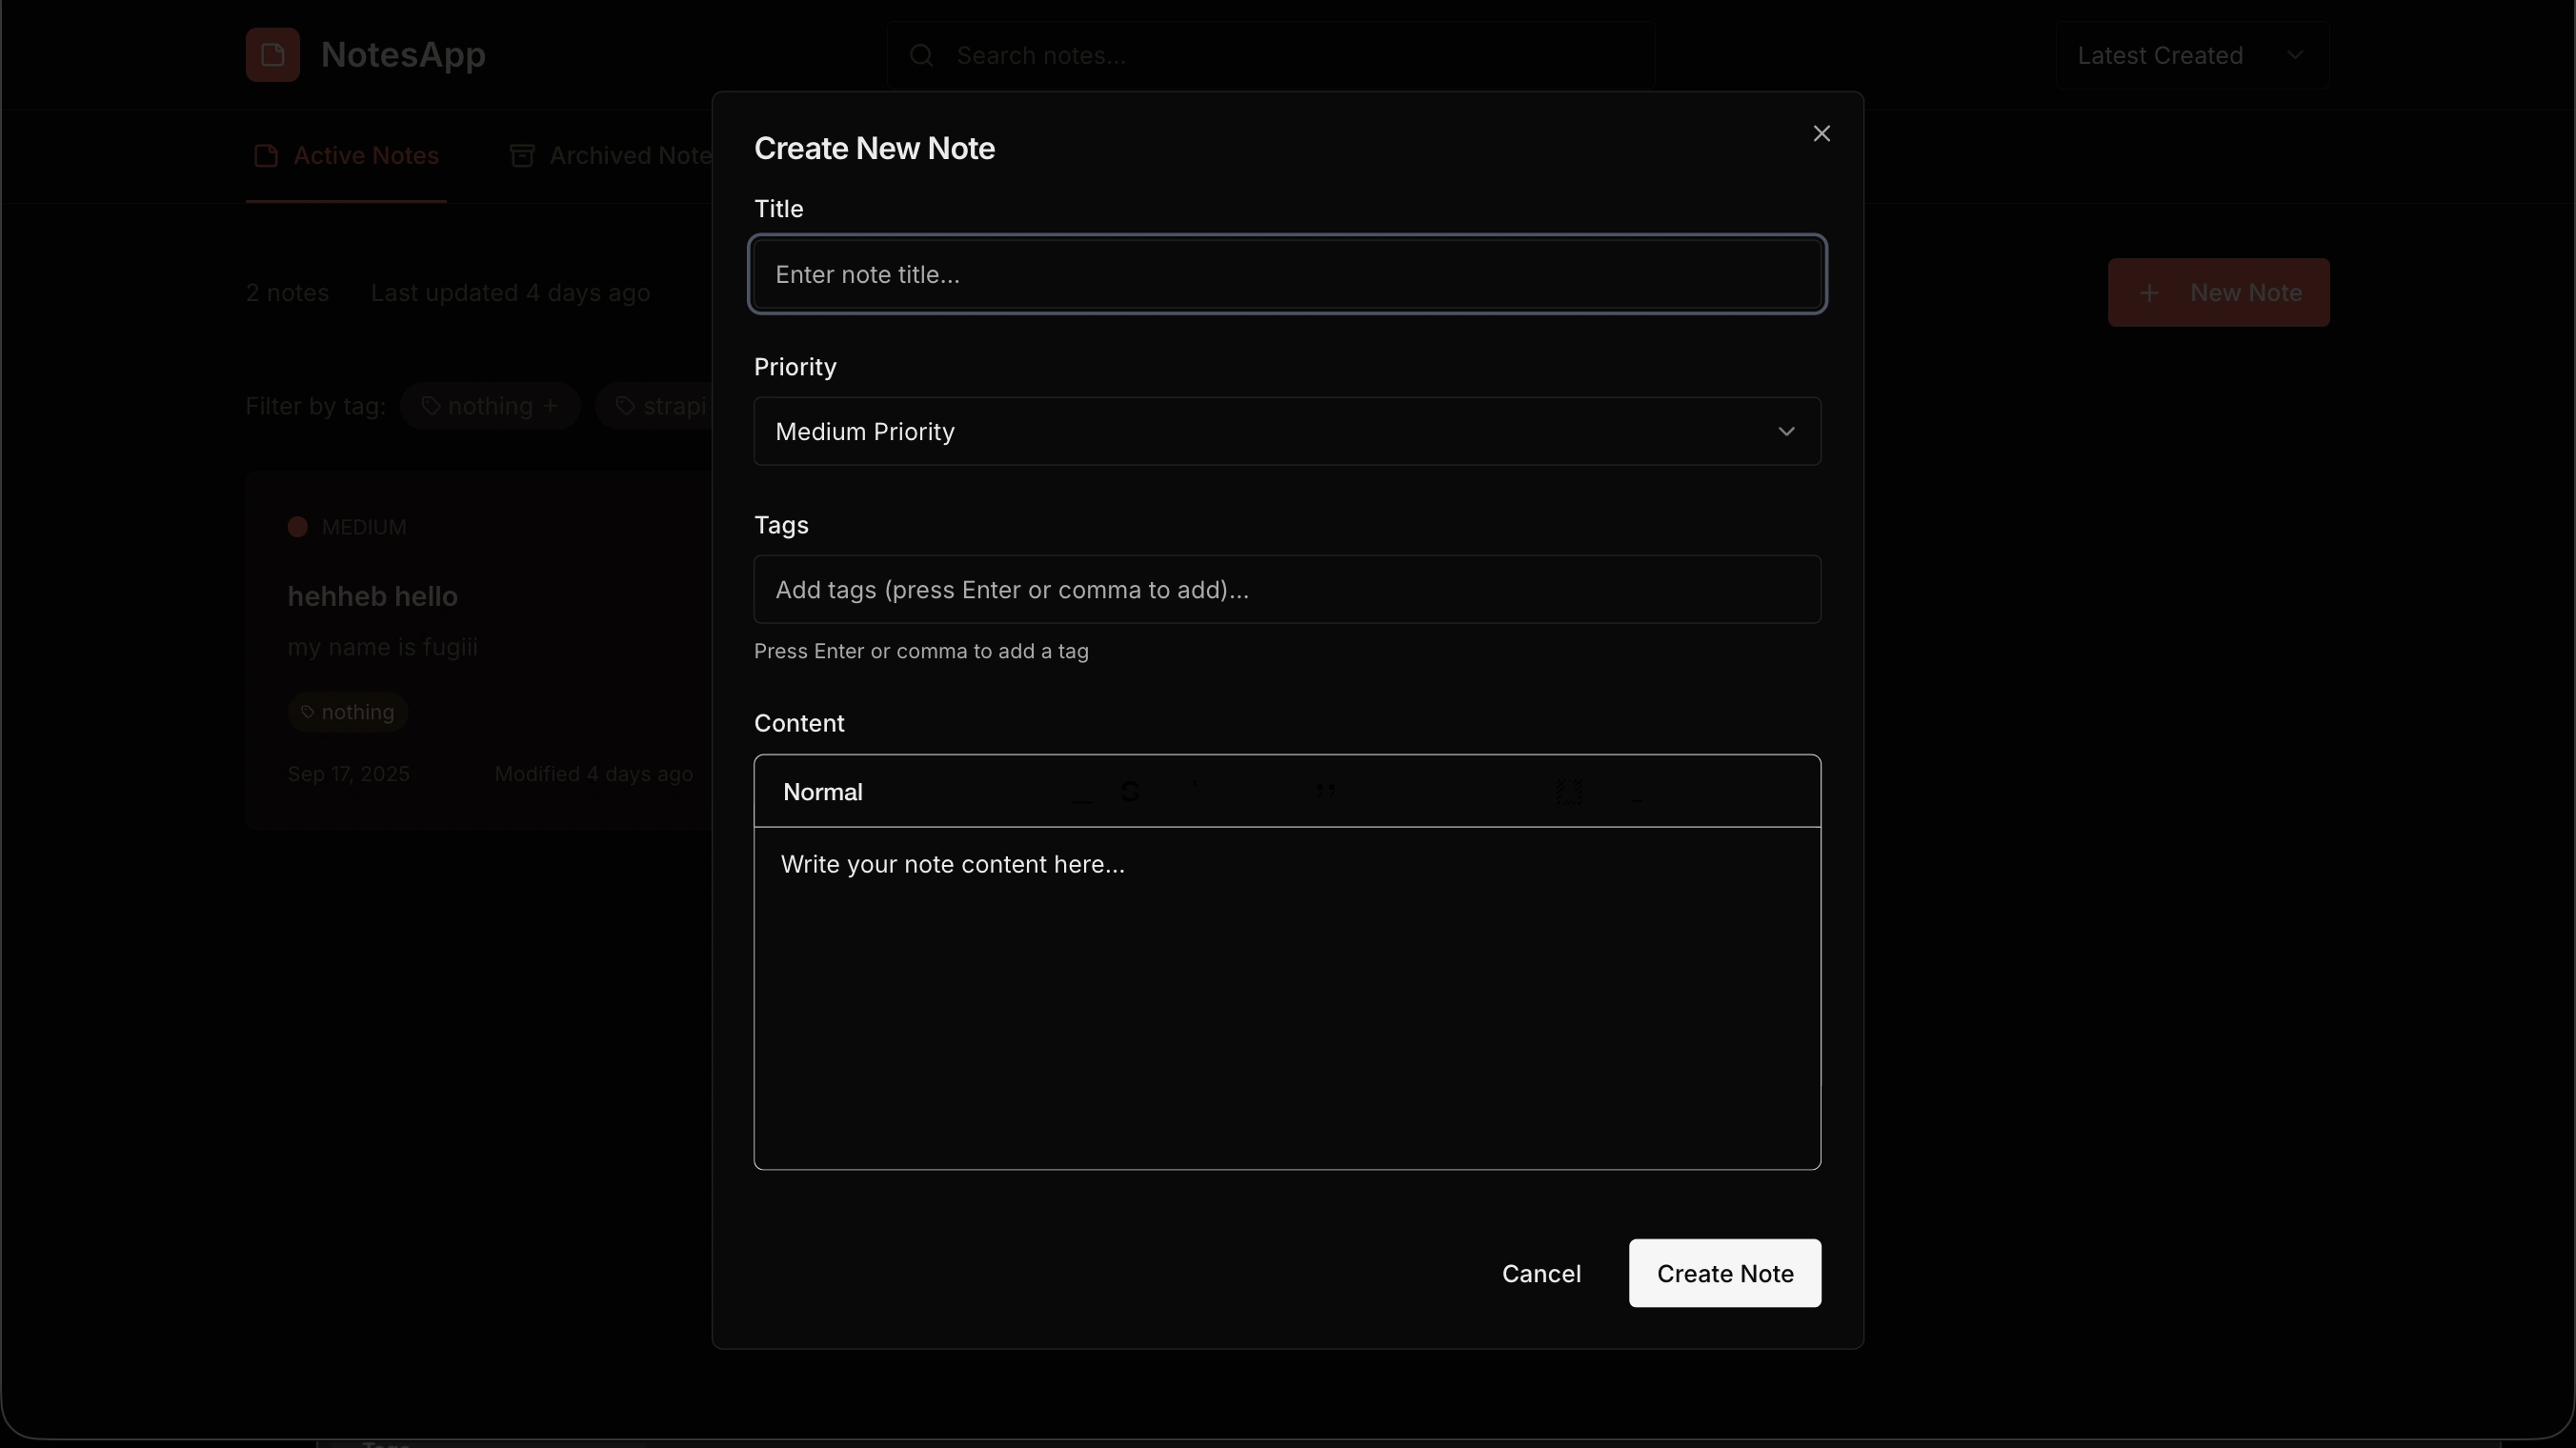Click the Cancel button
The image size is (2576, 1448).
[x=1540, y=1273]
